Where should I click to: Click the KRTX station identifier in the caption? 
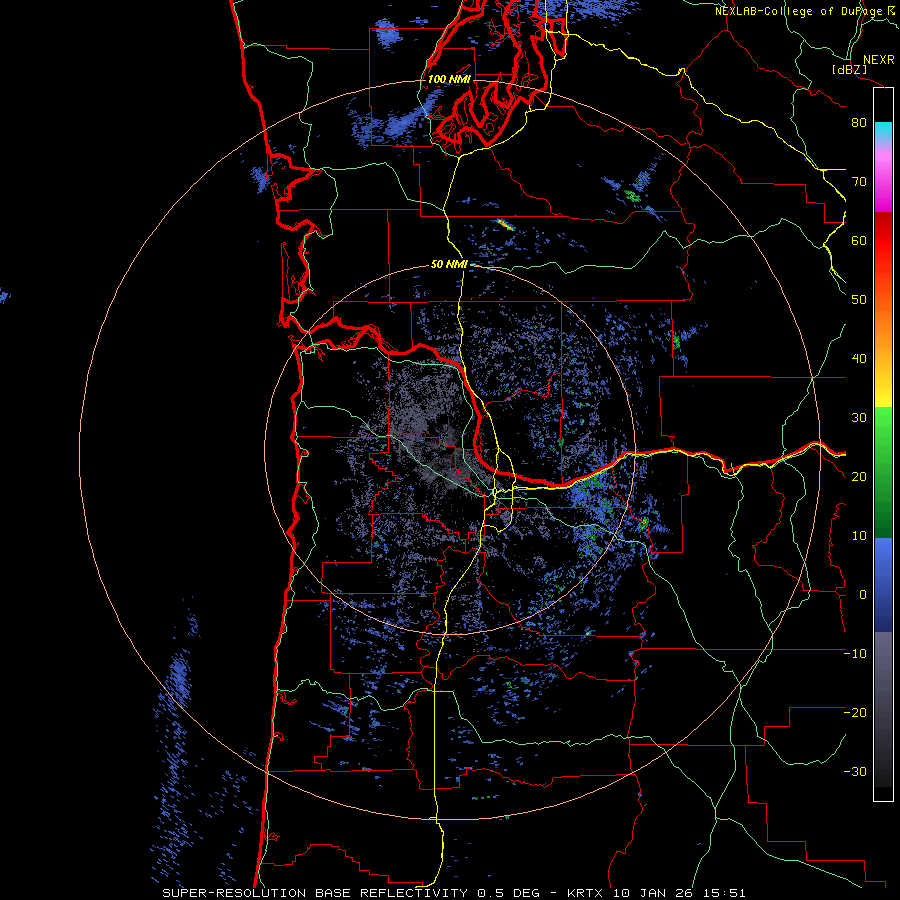[x=587, y=893]
